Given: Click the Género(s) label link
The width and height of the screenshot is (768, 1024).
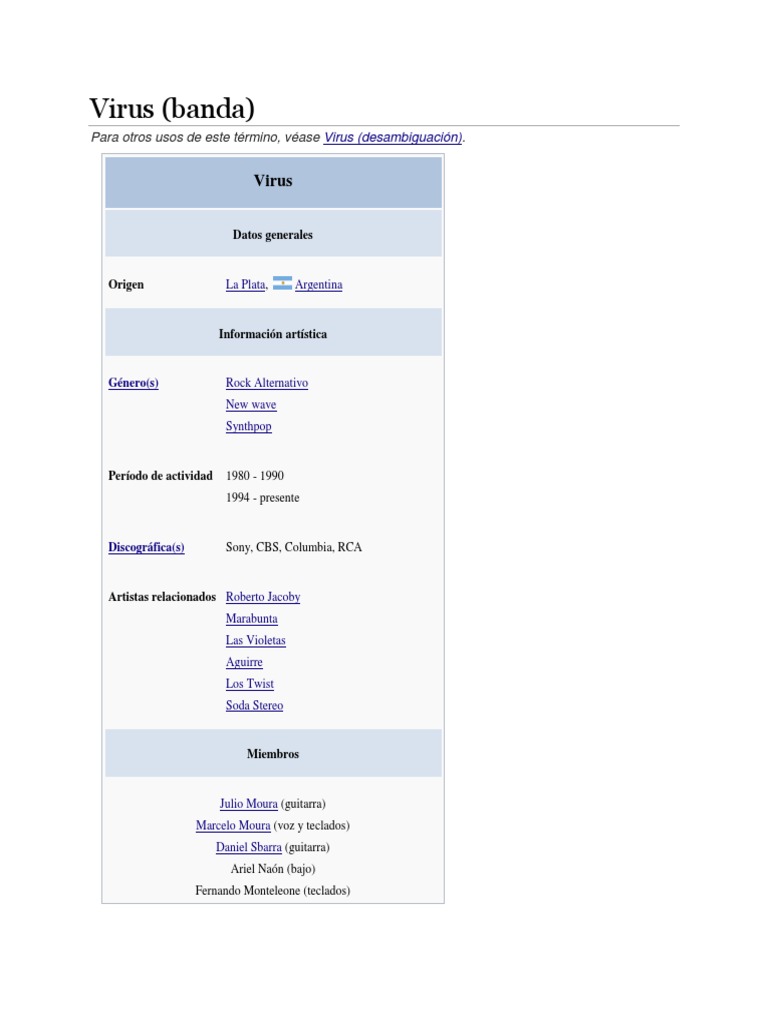Looking at the screenshot, I should (x=133, y=383).
